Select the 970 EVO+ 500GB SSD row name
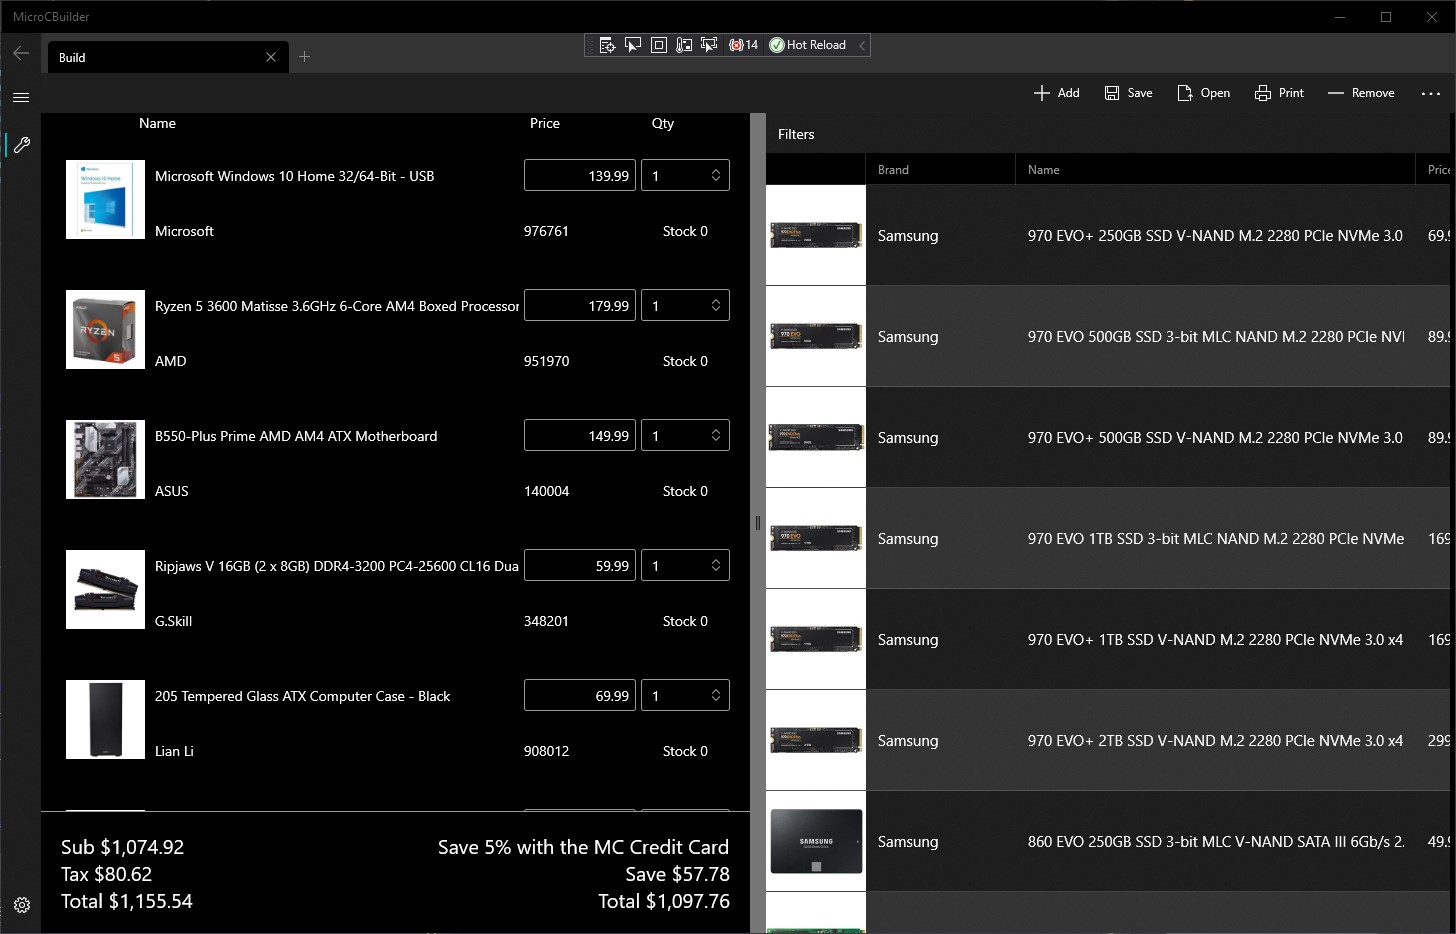The image size is (1456, 934). pyautogui.click(x=1215, y=438)
